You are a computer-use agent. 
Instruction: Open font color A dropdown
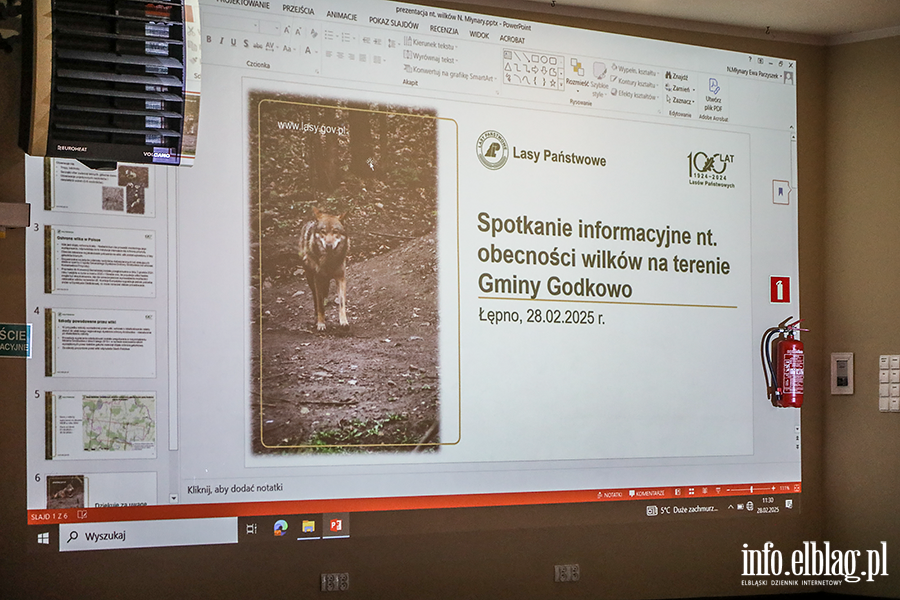[x=311, y=51]
